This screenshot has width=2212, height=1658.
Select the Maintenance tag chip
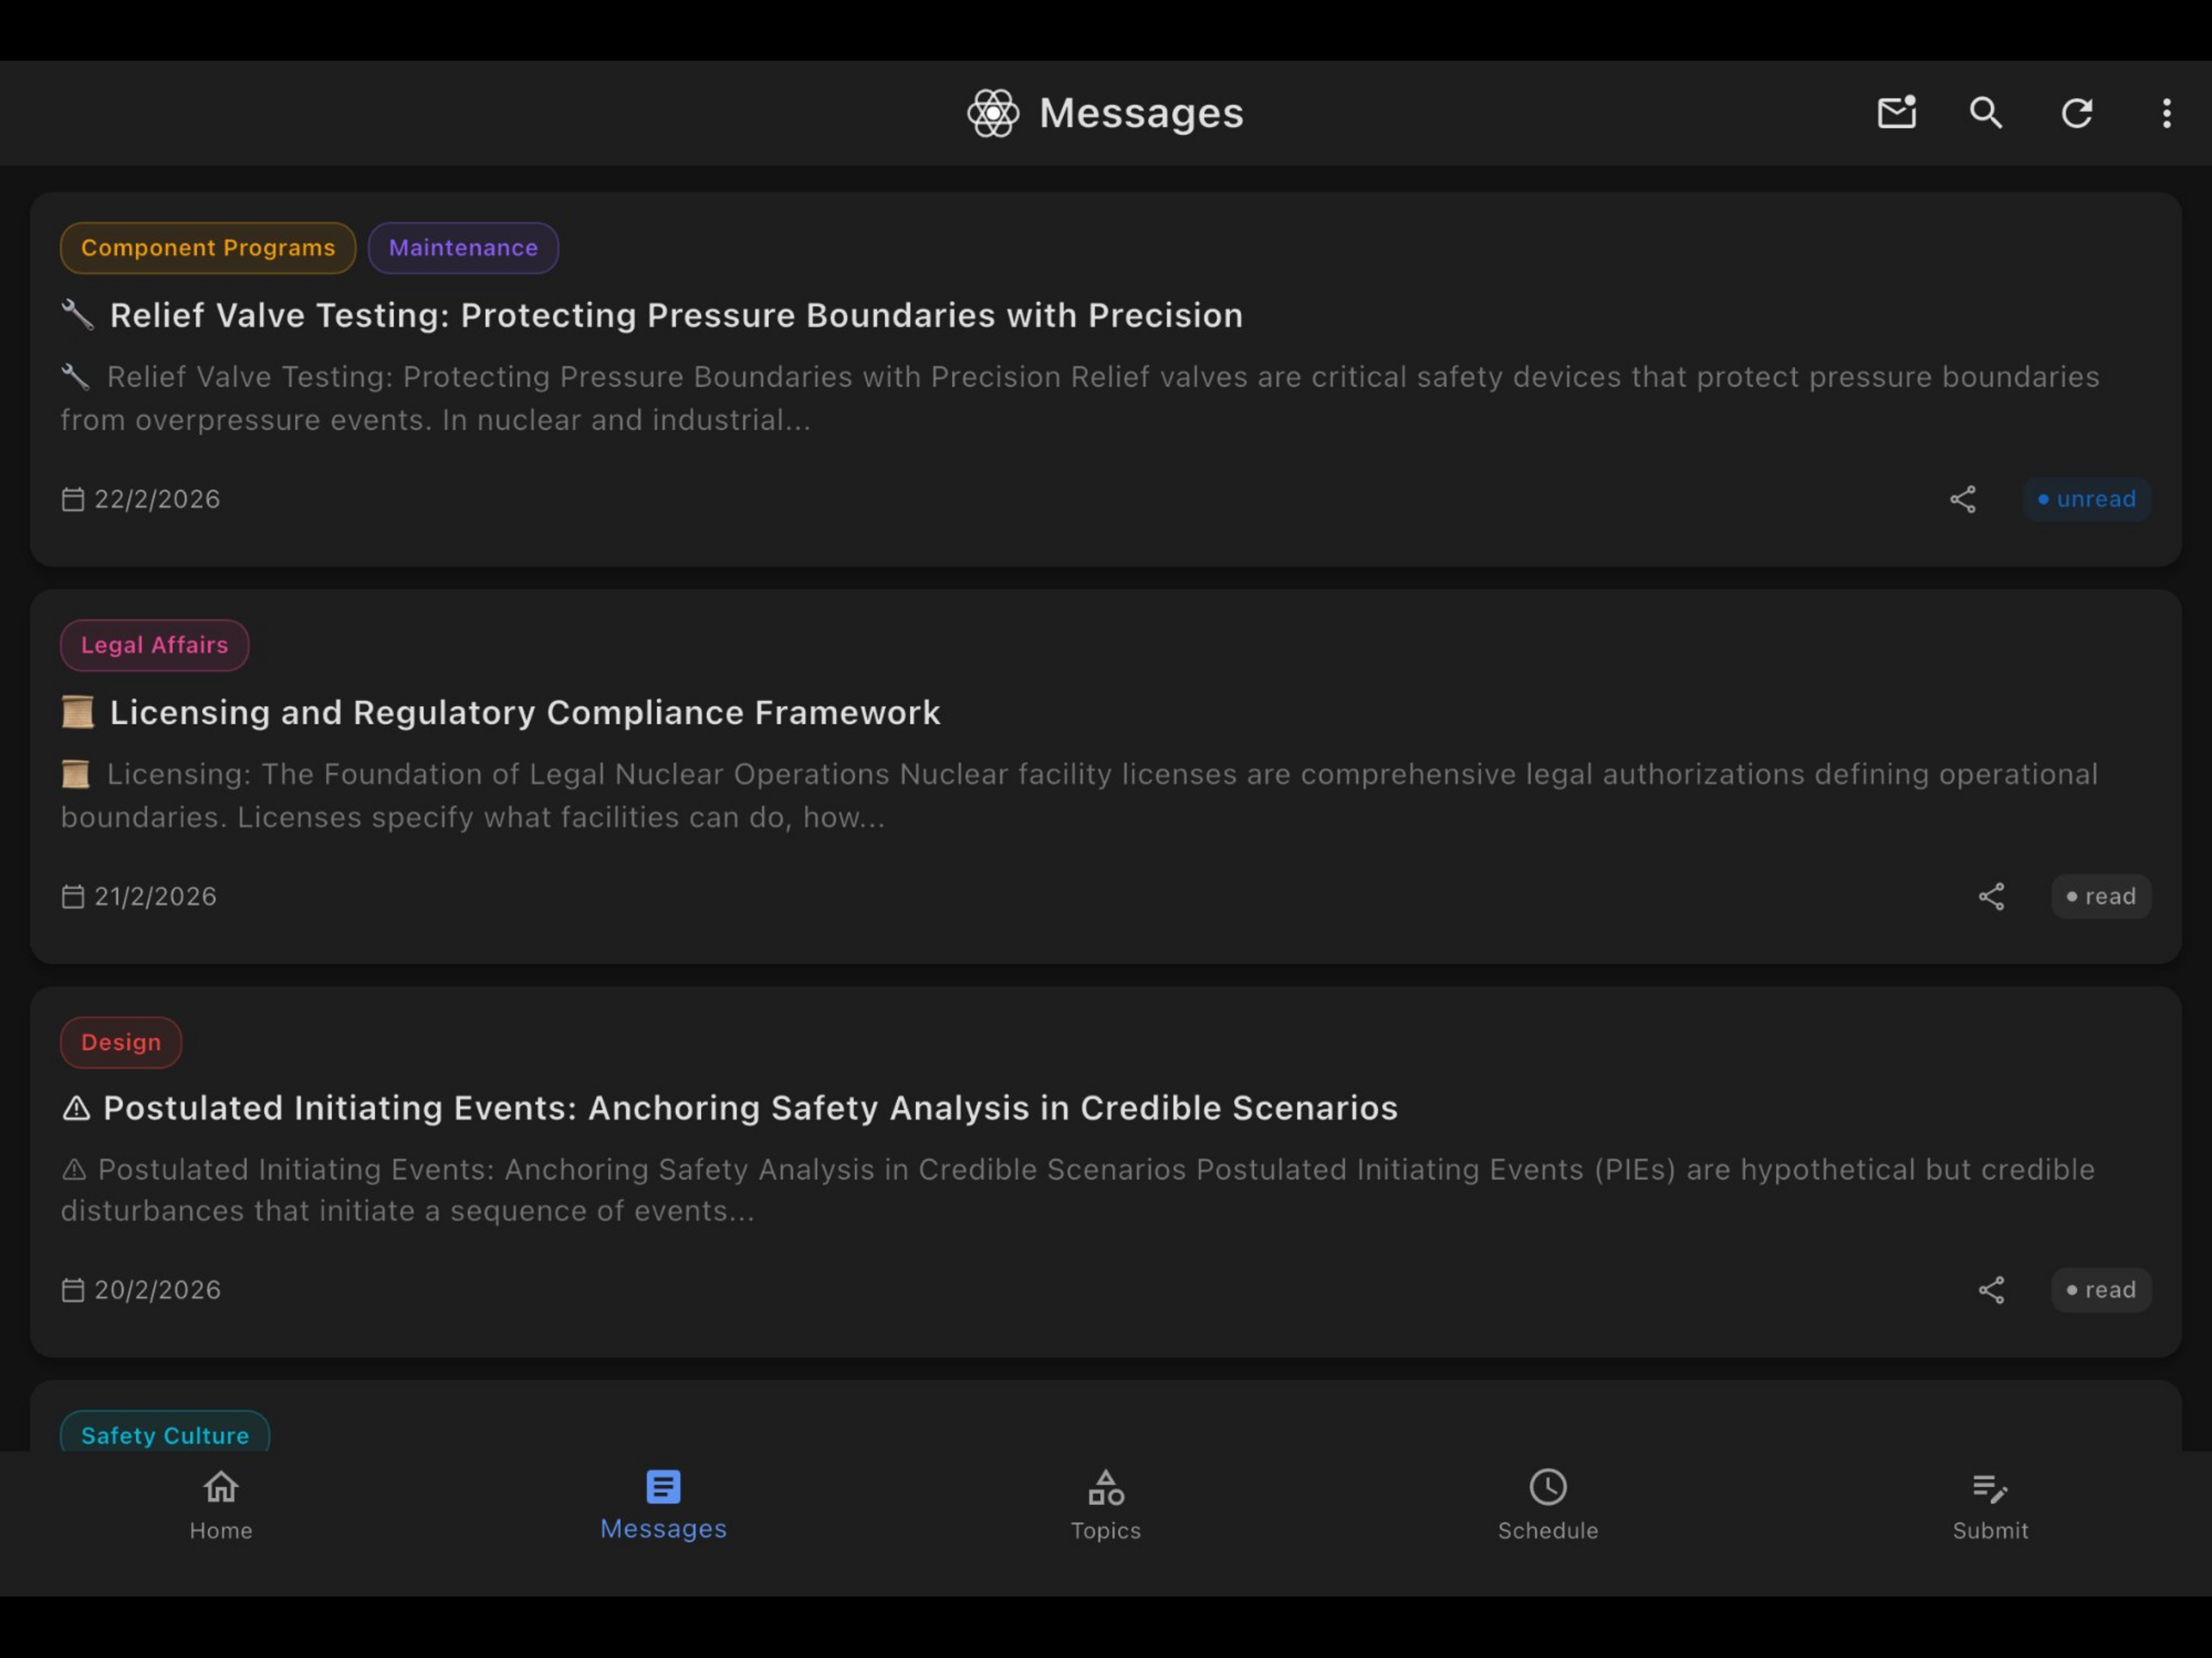point(463,248)
